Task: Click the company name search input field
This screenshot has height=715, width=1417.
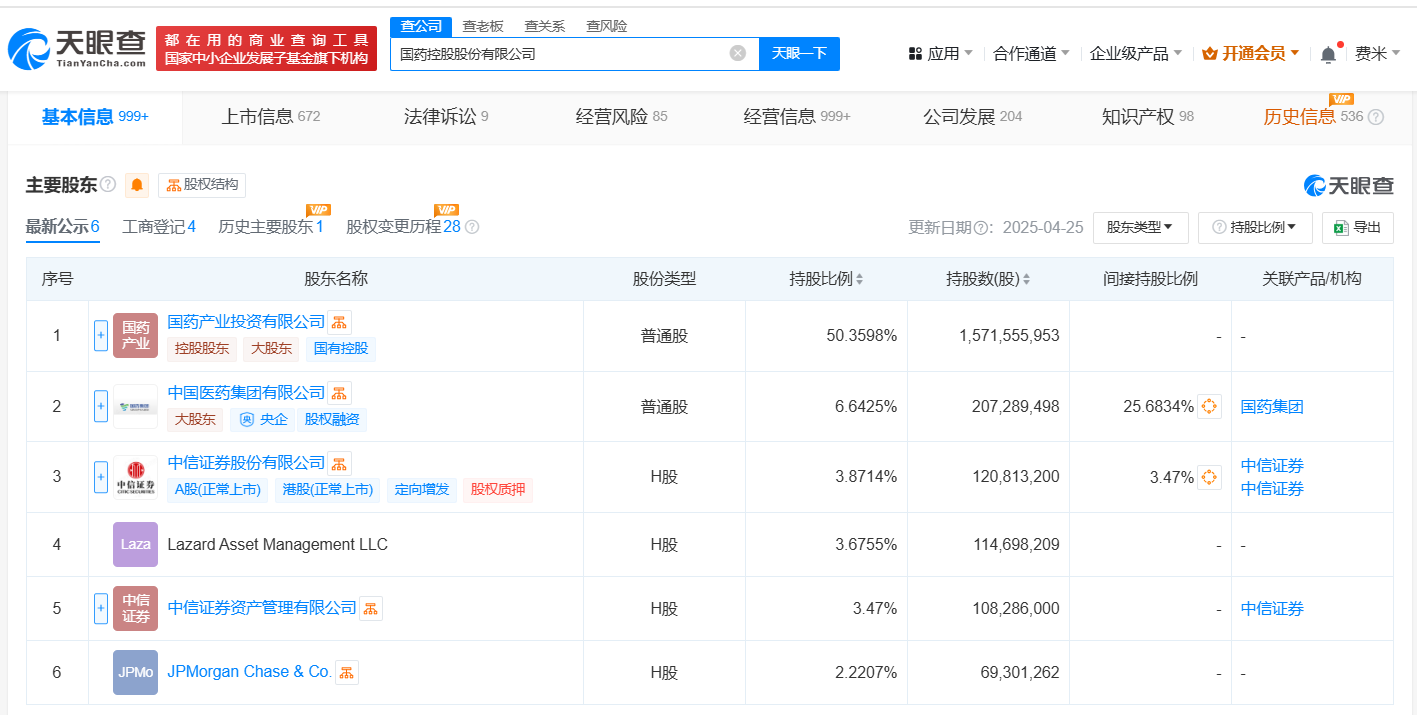Action: (560, 54)
